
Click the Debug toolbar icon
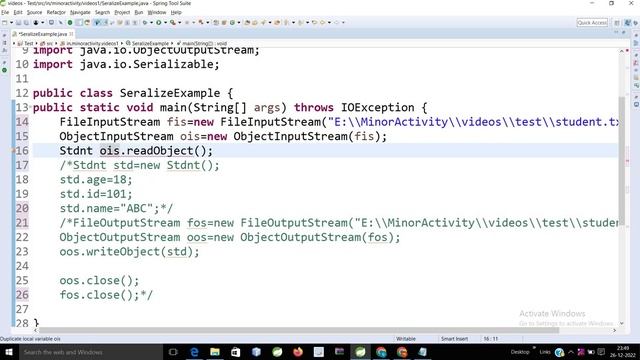coord(145,22)
